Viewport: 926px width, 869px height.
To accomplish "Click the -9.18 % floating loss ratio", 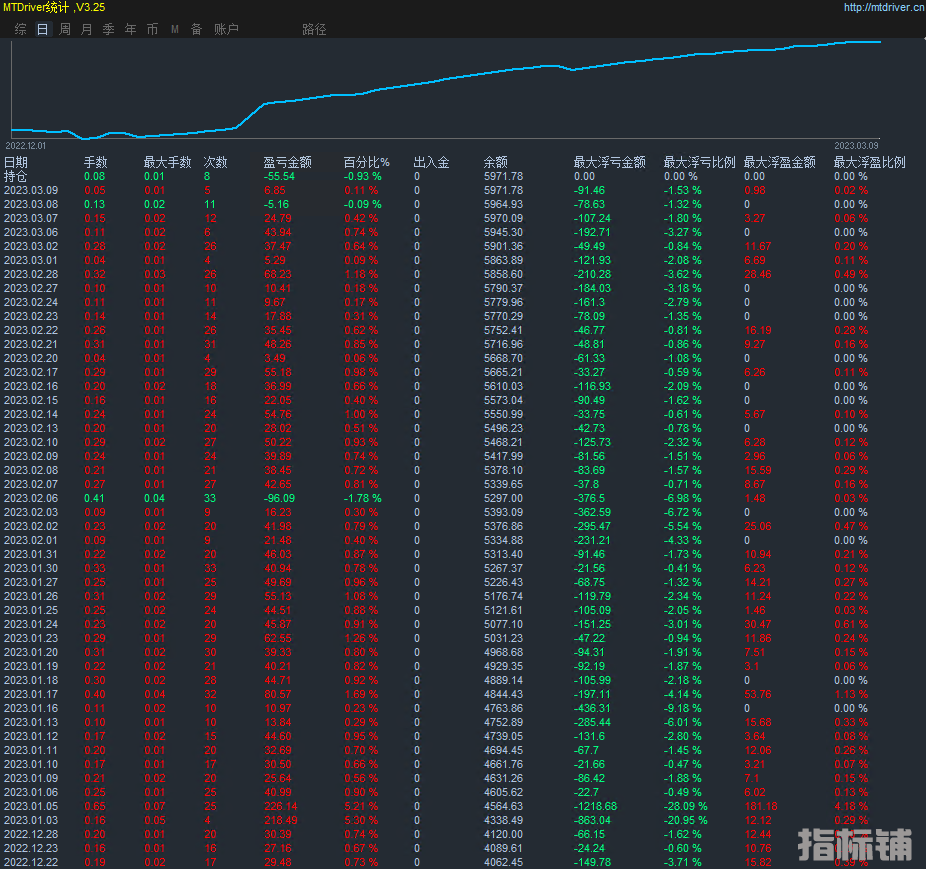I will [x=683, y=708].
